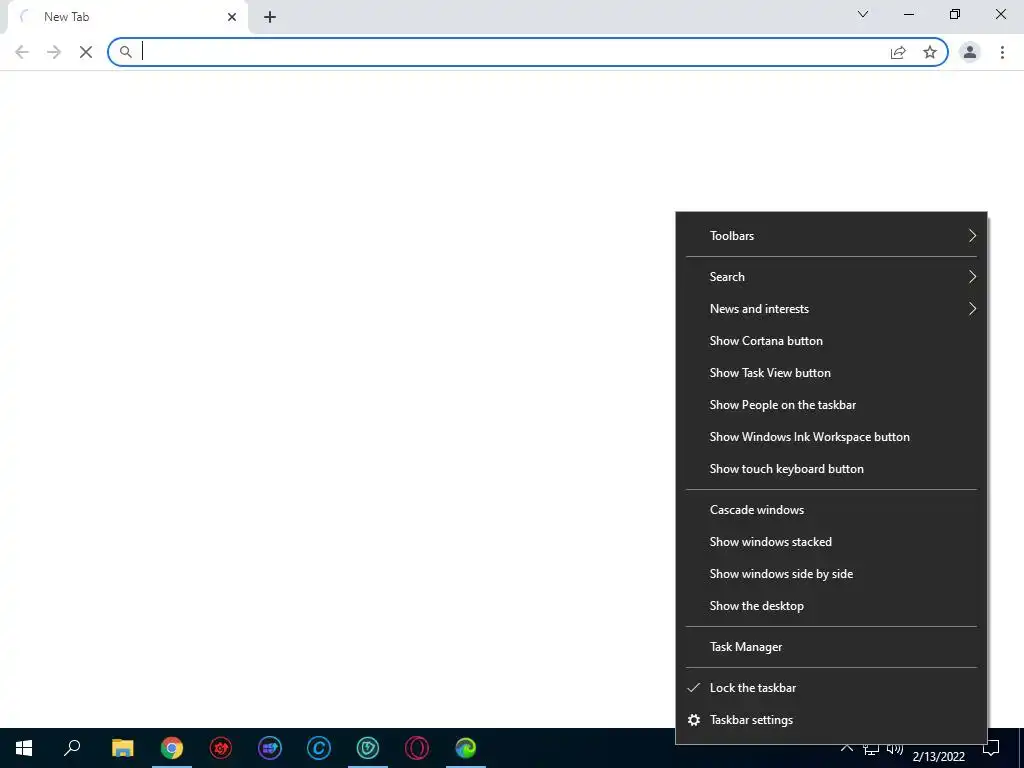Click the Taskbar settings gear icon
The height and width of the screenshot is (768, 1024).
694,720
